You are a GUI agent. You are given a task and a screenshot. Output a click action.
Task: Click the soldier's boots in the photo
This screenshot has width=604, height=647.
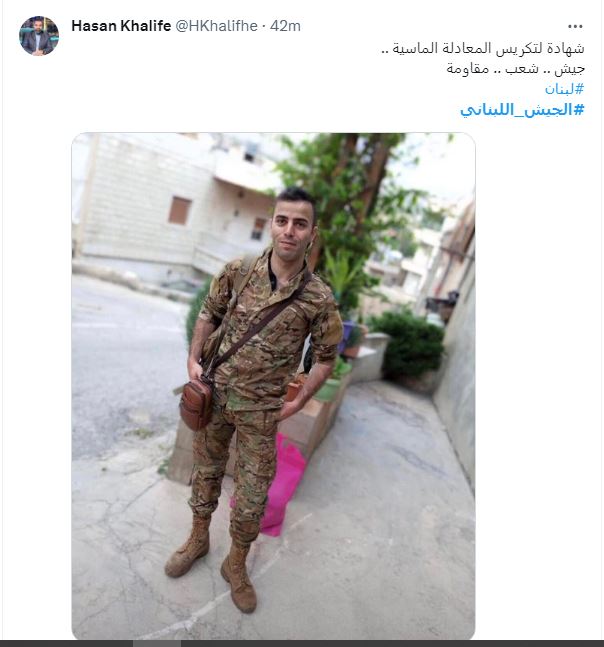pos(212,565)
